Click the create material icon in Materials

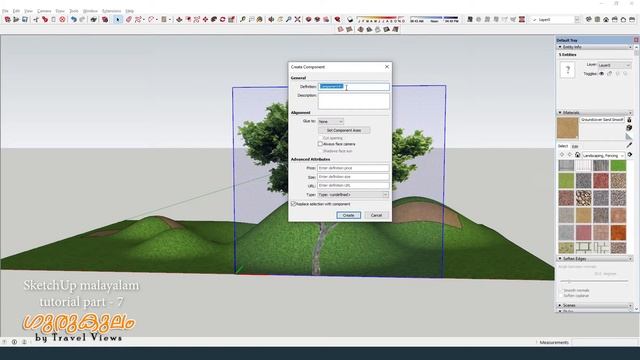click(x=629, y=128)
